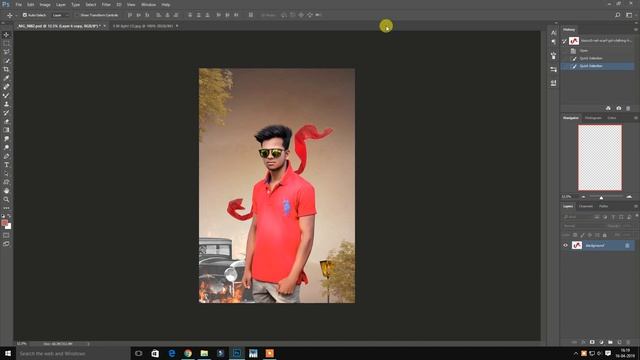
Task: Open Auto-Select Layer dropdown
Action: click(60, 15)
